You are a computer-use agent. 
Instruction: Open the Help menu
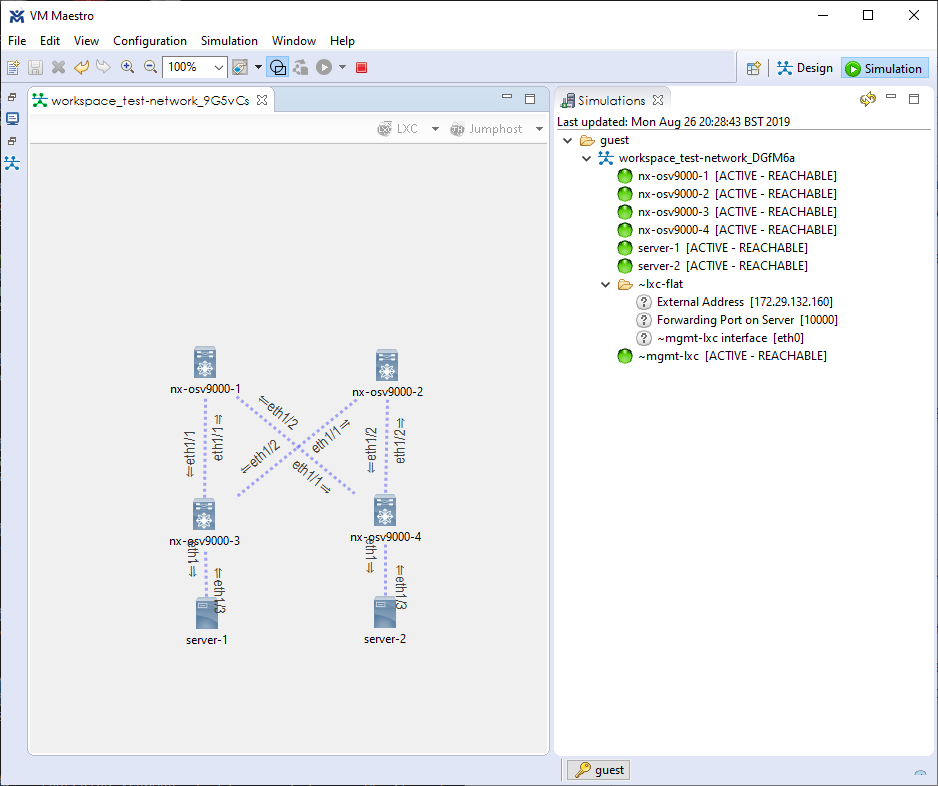[342, 41]
